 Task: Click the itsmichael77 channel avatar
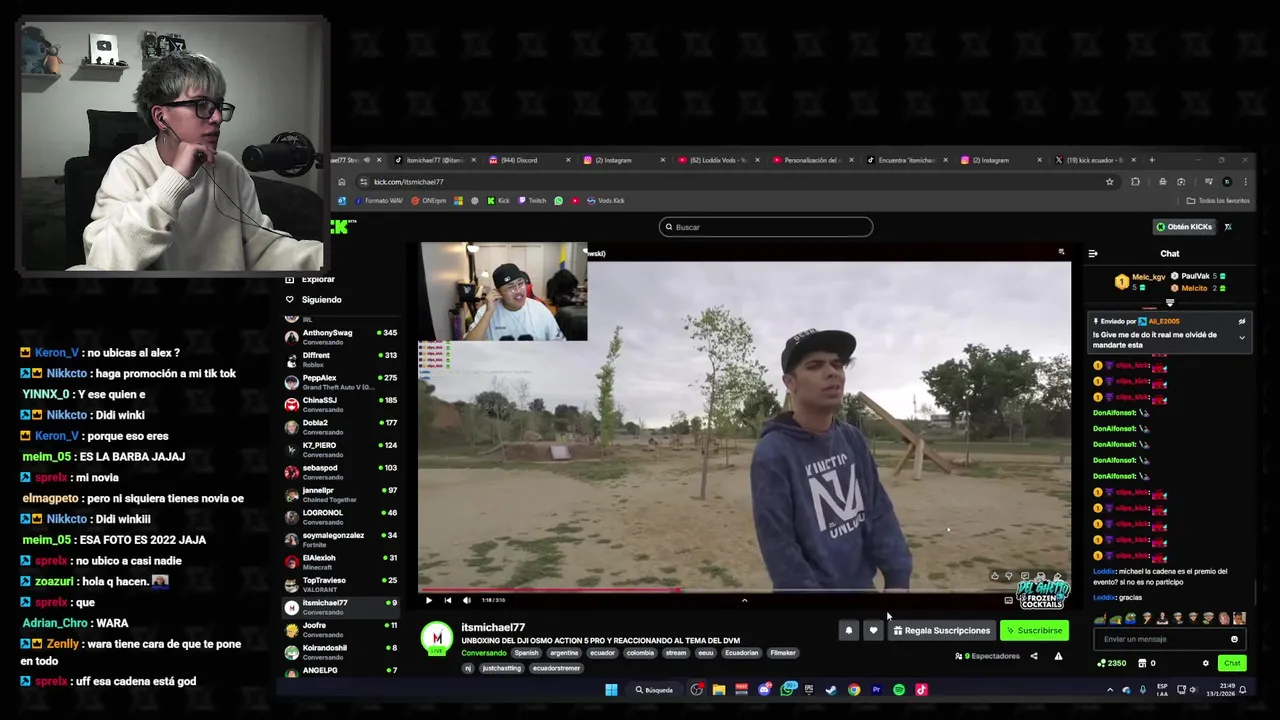(x=437, y=638)
